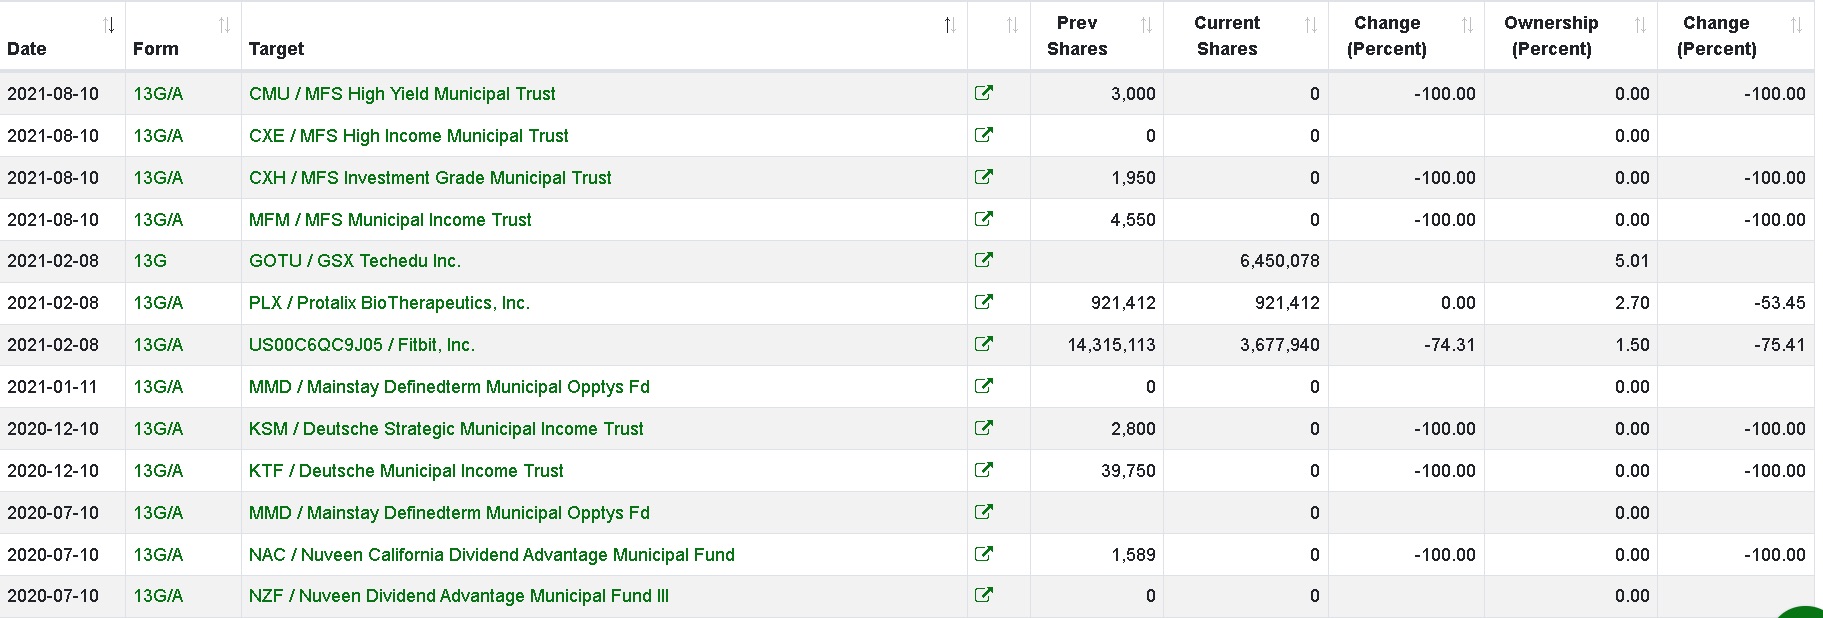Sort by Prev Shares column
This screenshot has width=1823, height=618.
coord(1146,26)
